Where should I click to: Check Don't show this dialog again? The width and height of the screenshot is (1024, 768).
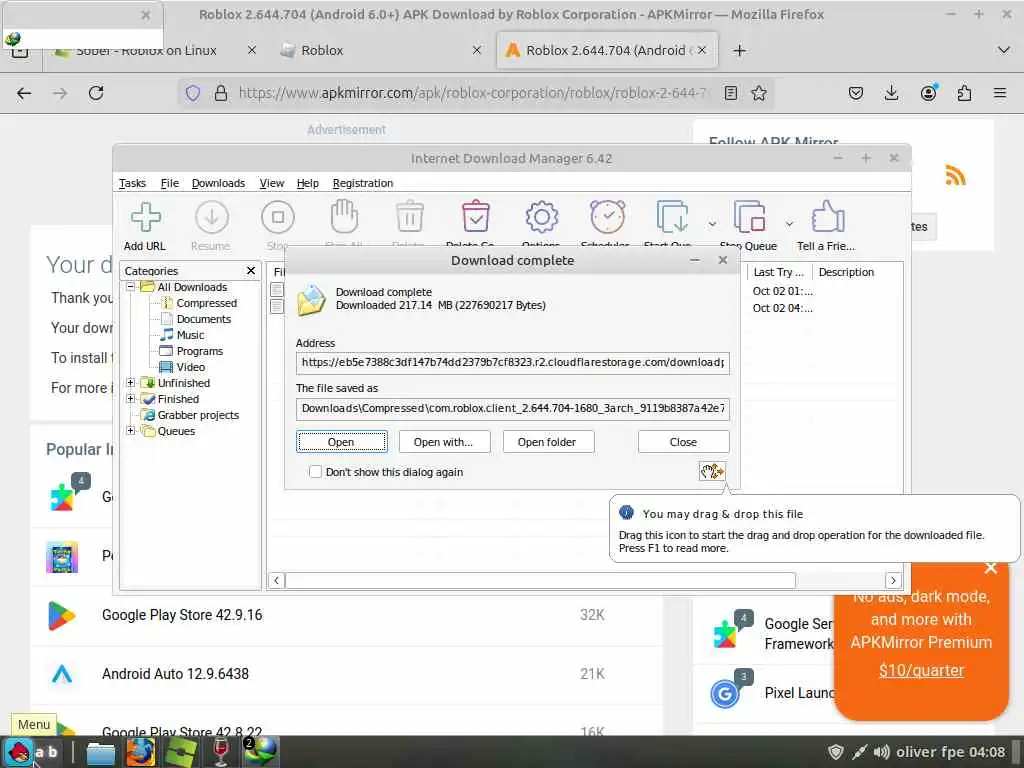[315, 472]
